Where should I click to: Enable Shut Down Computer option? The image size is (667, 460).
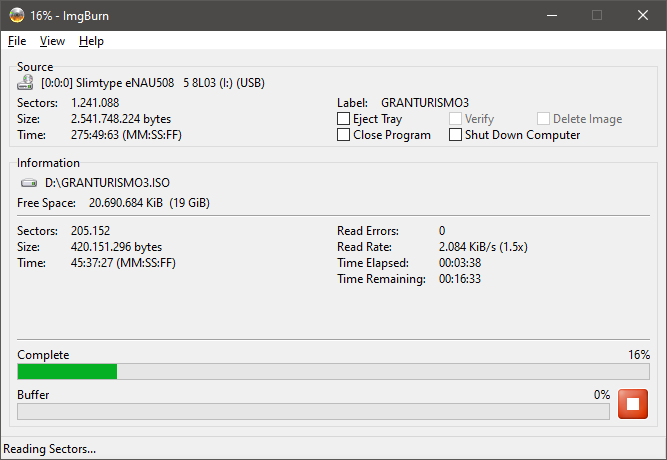(456, 135)
